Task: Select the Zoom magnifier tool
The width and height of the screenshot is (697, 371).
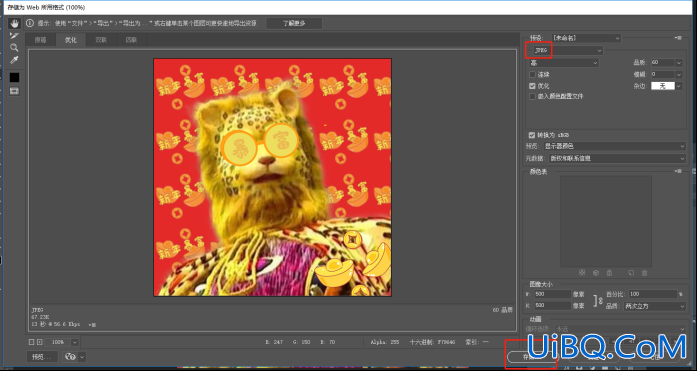Action: coord(14,48)
